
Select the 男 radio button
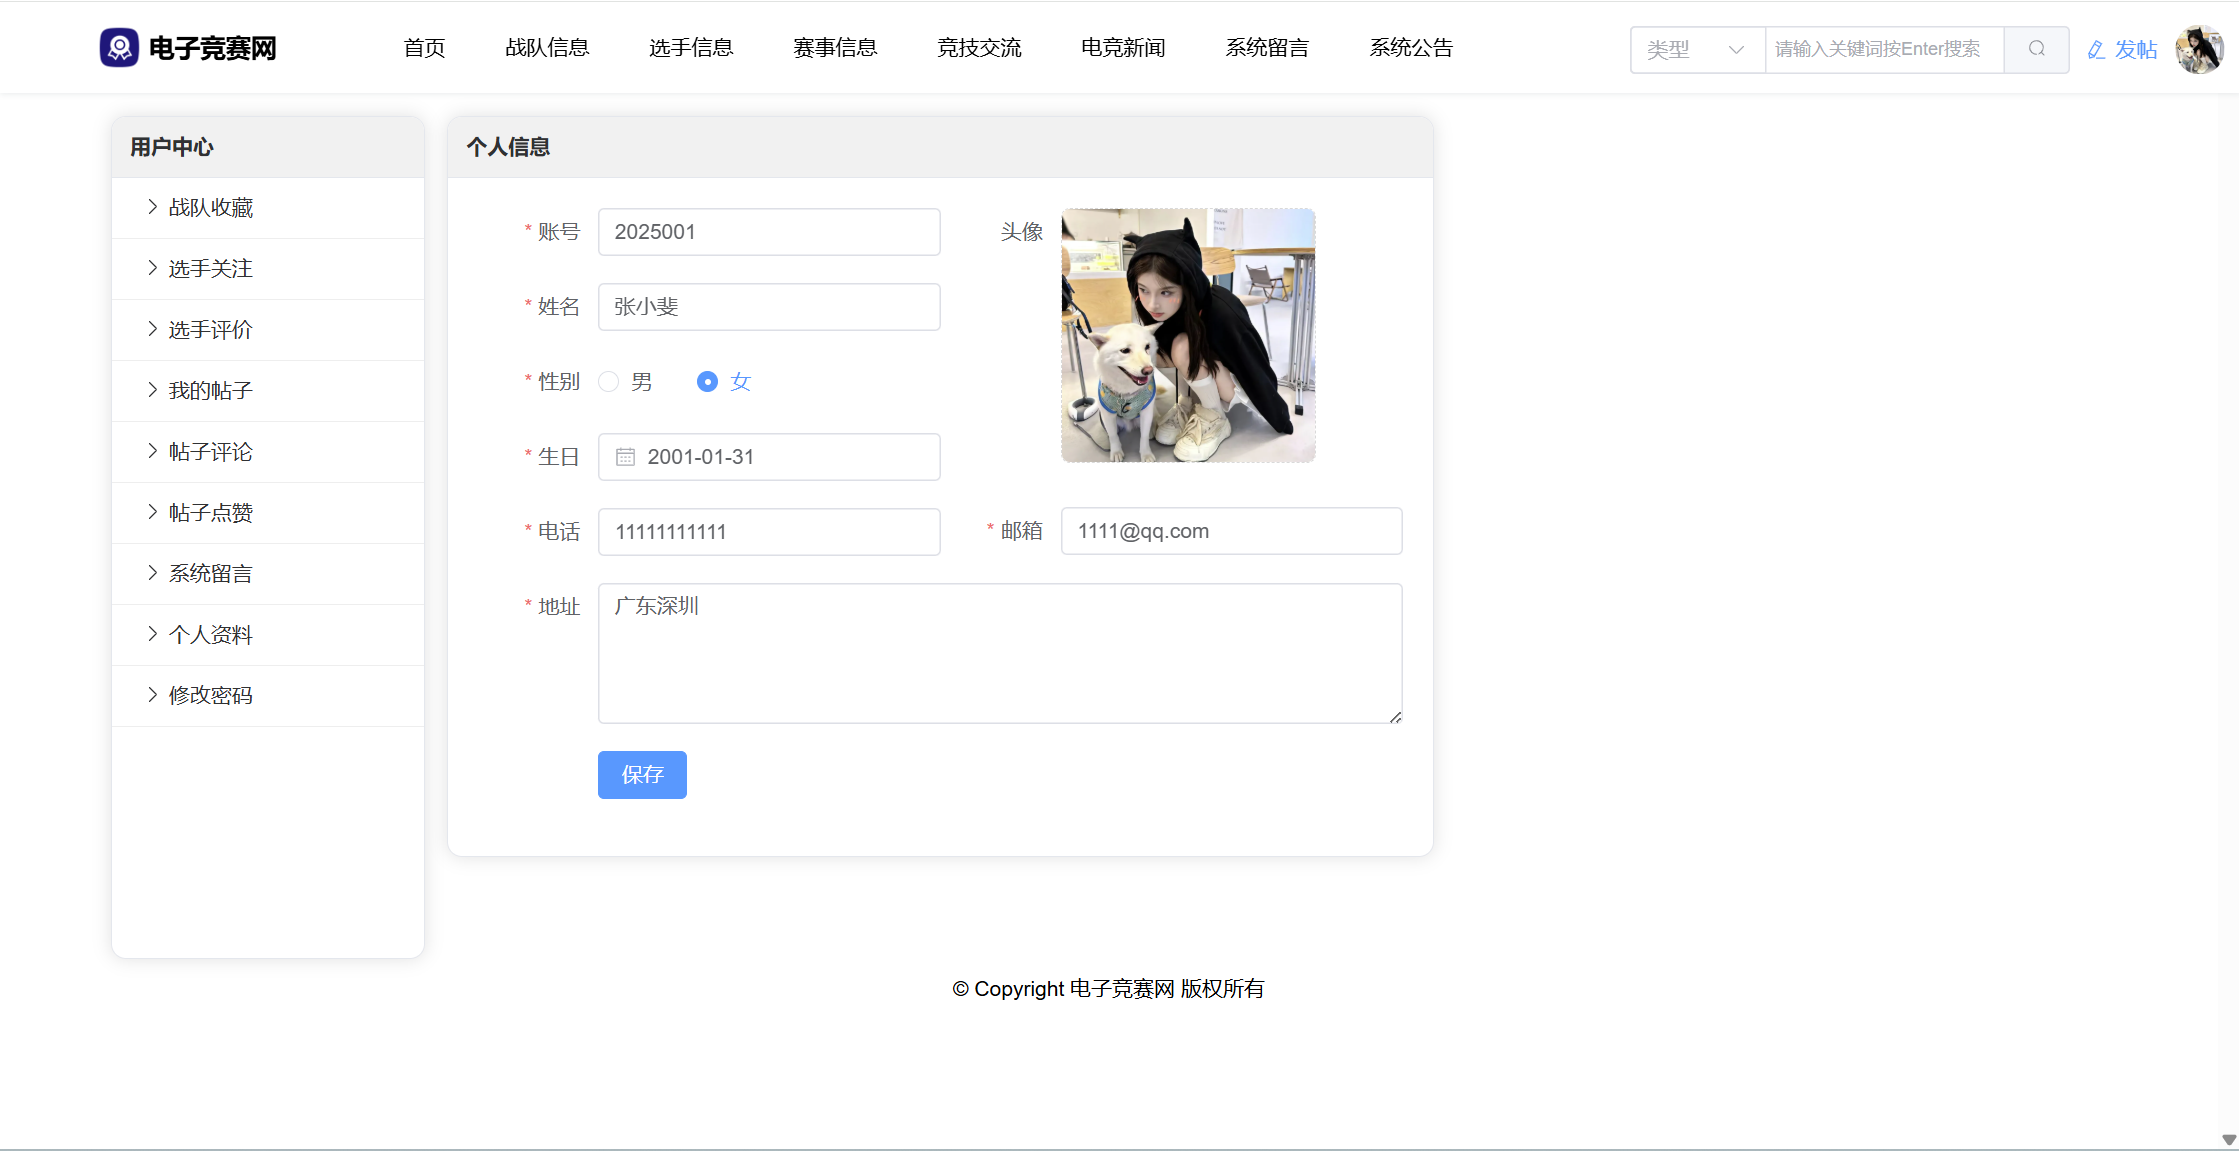[x=608, y=382]
